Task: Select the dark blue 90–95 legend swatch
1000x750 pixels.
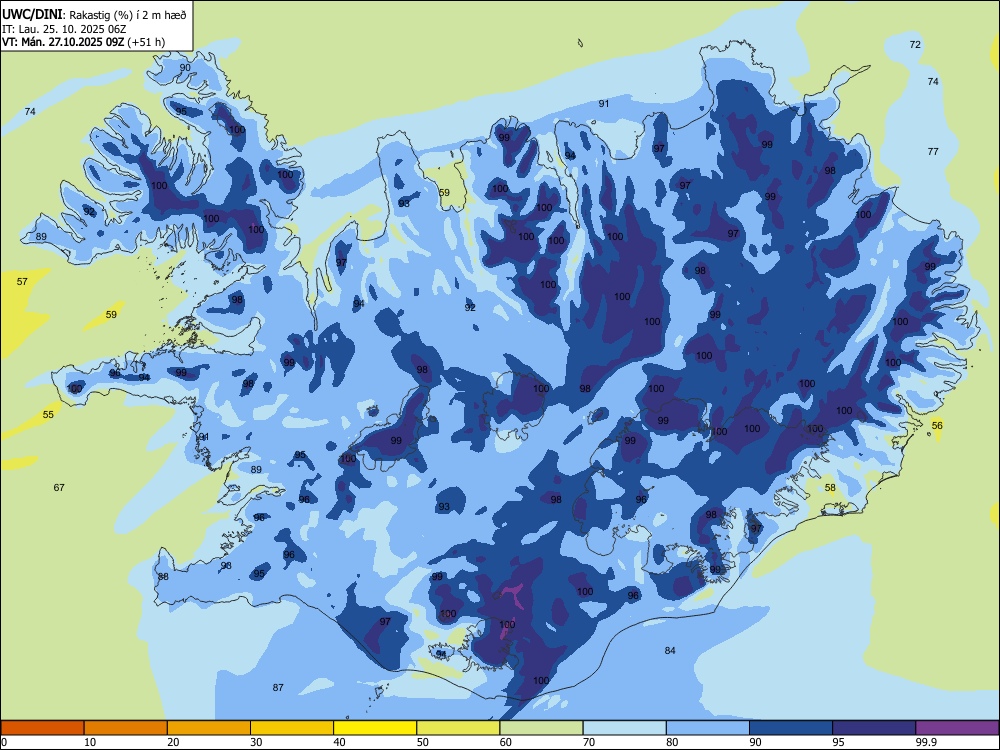Action: coord(791,728)
